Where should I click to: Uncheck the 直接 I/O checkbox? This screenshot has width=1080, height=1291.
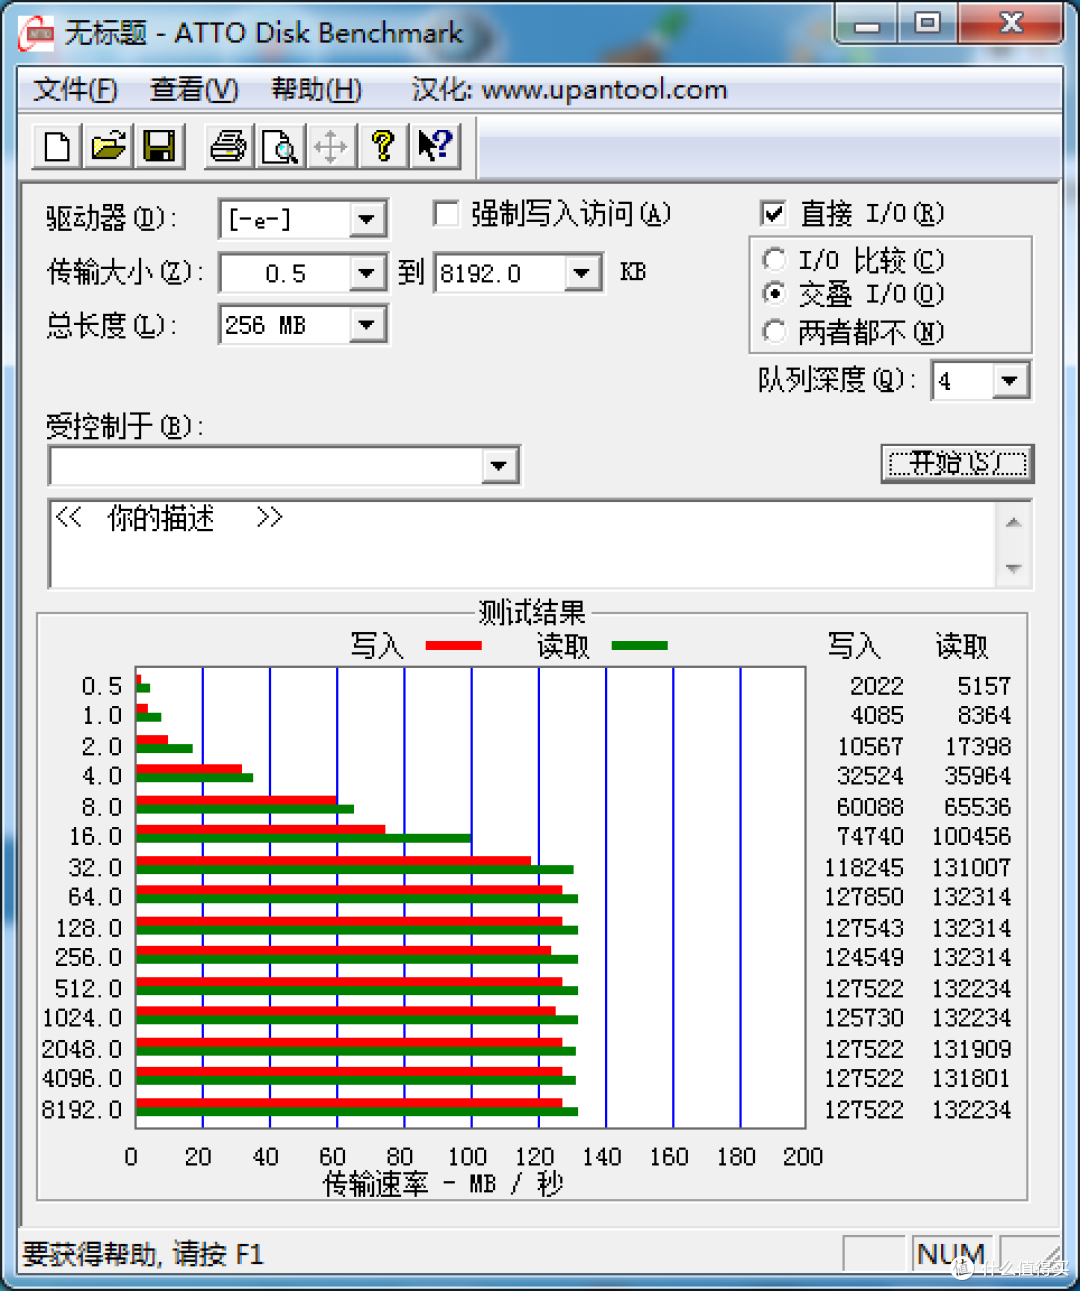tap(772, 213)
